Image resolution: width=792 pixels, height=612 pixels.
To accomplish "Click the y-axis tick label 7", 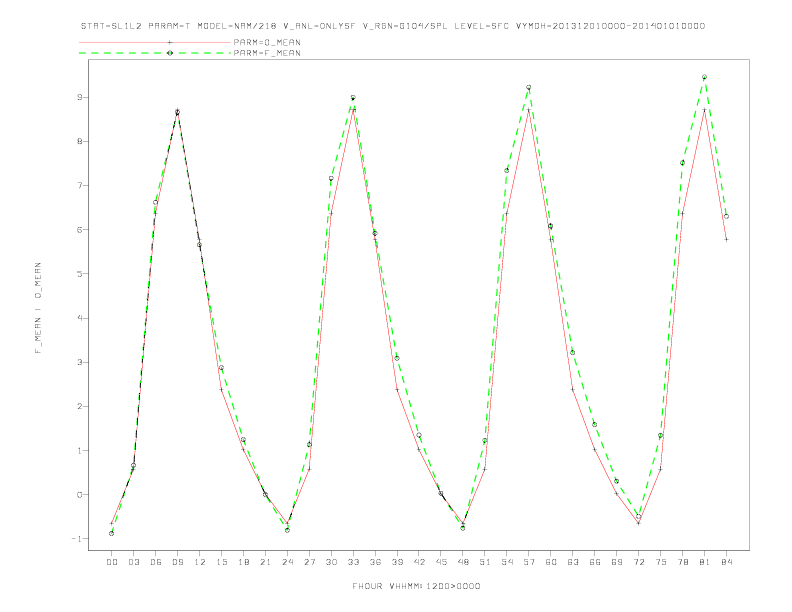I will pyautogui.click(x=79, y=185).
